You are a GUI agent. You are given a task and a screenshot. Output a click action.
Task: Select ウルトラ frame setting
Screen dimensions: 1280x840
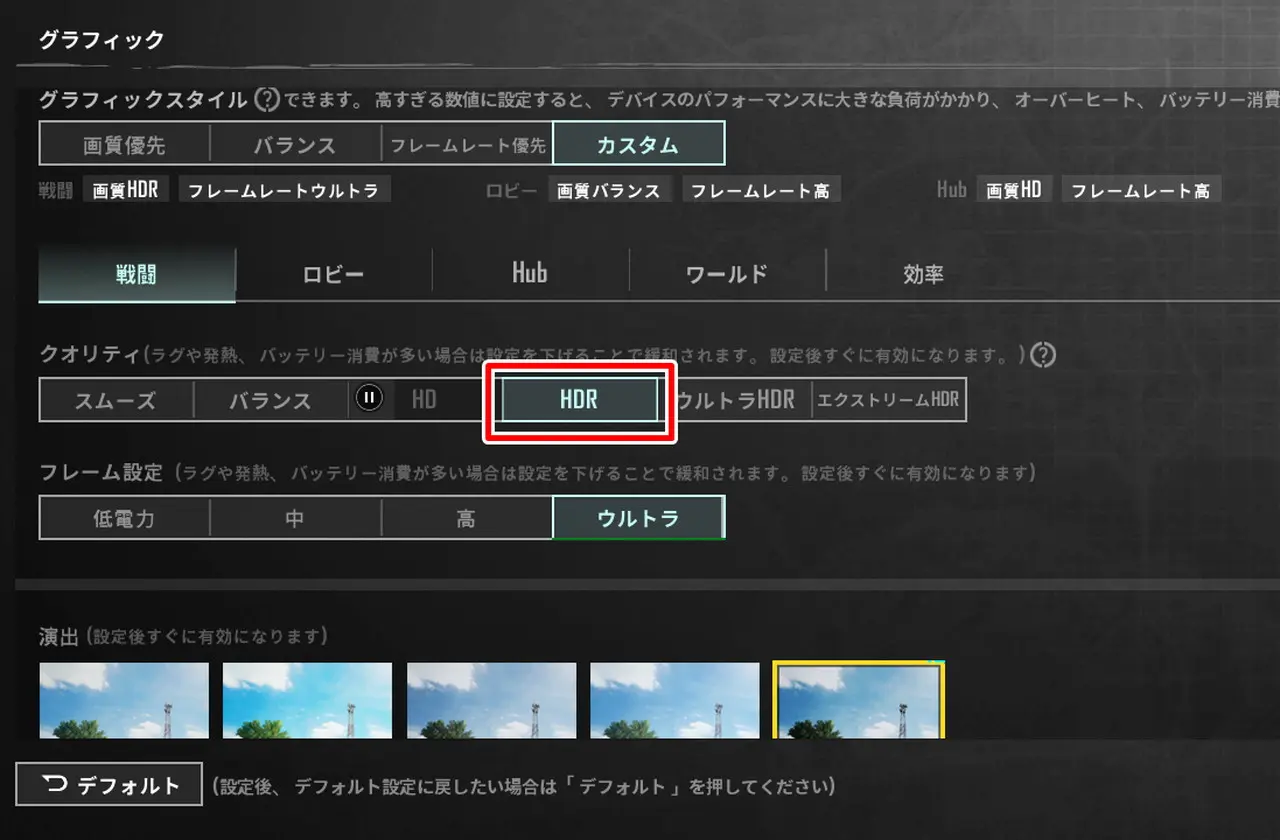pyautogui.click(x=638, y=519)
